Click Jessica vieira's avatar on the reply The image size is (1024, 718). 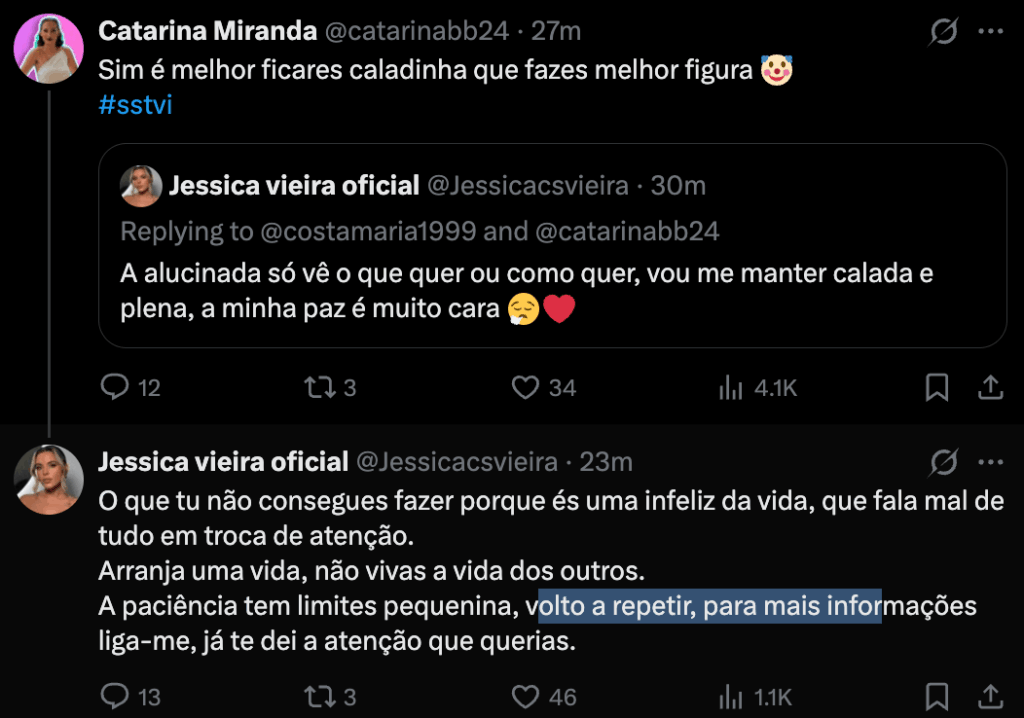click(48, 479)
